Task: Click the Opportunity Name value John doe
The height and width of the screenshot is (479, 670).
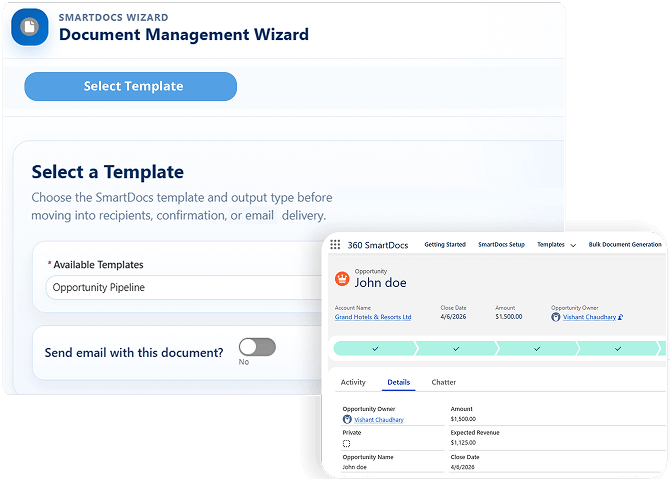Action: (x=355, y=467)
